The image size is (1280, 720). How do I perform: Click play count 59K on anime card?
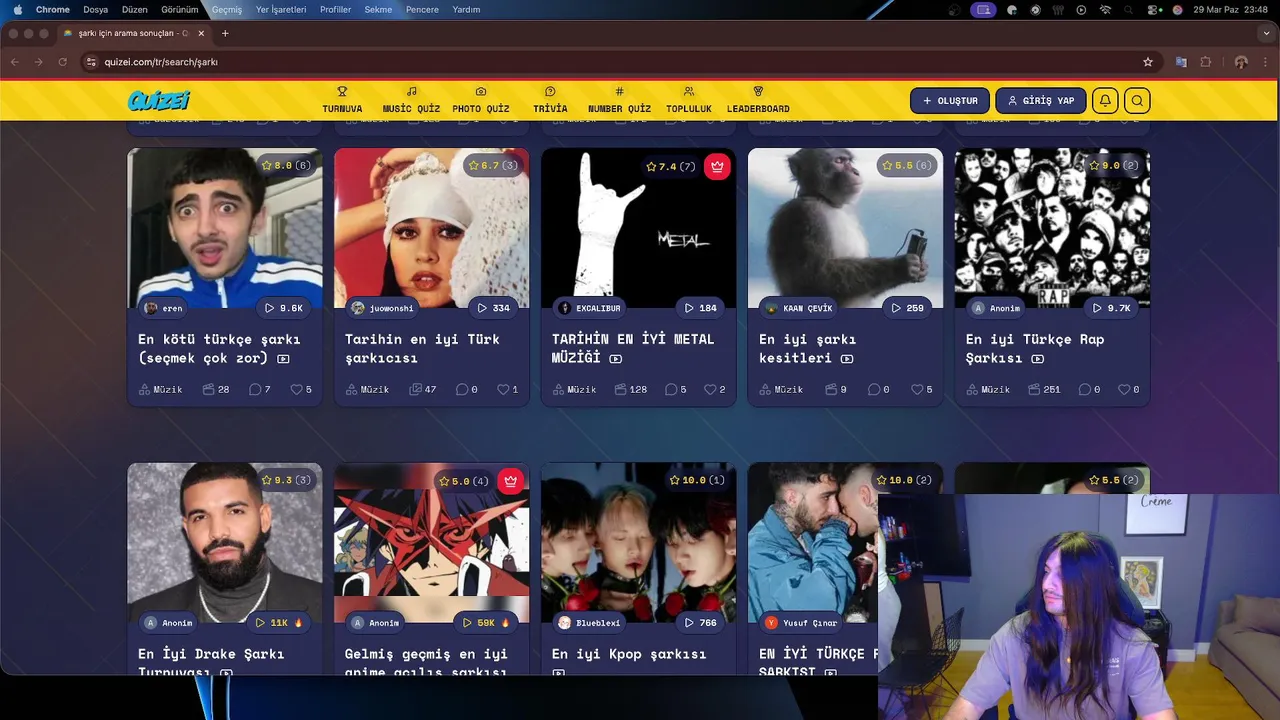click(487, 623)
